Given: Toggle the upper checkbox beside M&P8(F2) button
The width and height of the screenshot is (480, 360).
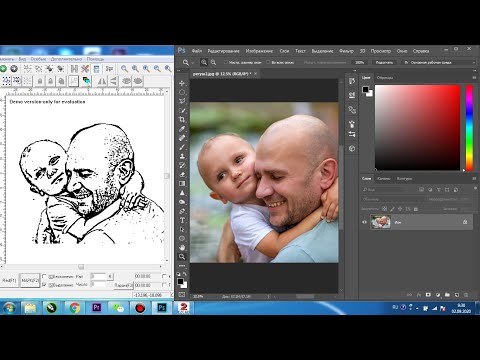Looking at the screenshot, I should 44,276.
